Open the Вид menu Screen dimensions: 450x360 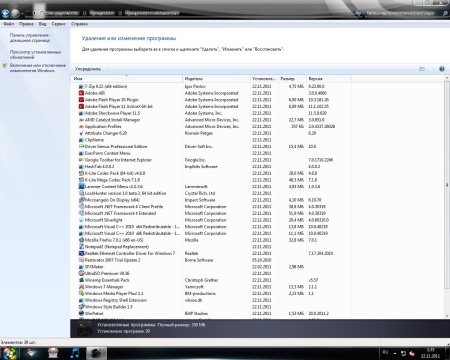42,24
